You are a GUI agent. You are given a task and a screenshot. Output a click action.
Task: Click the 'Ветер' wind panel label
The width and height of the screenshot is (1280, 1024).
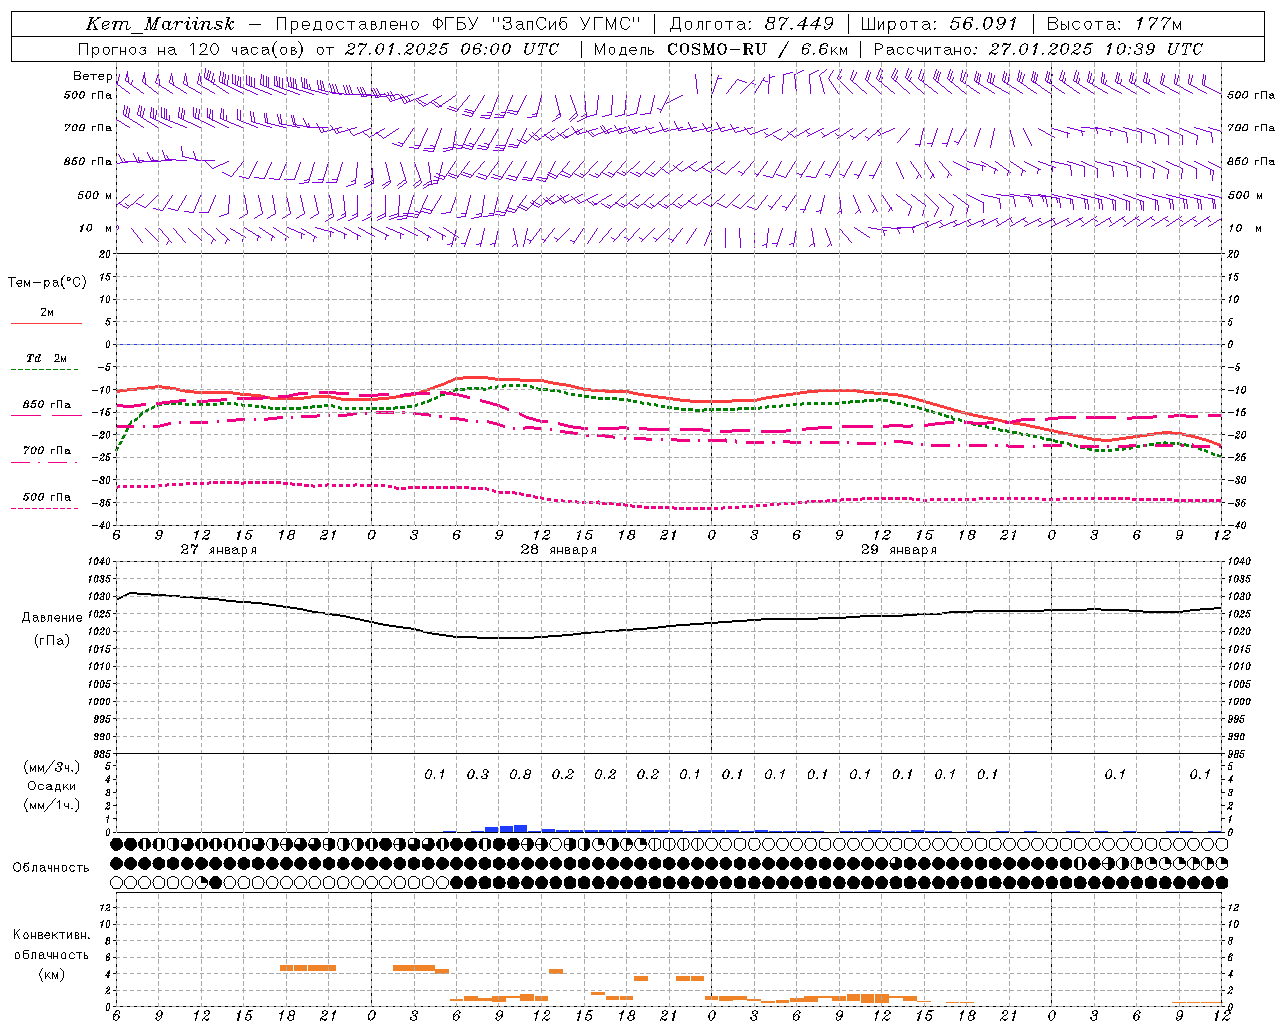(92, 76)
